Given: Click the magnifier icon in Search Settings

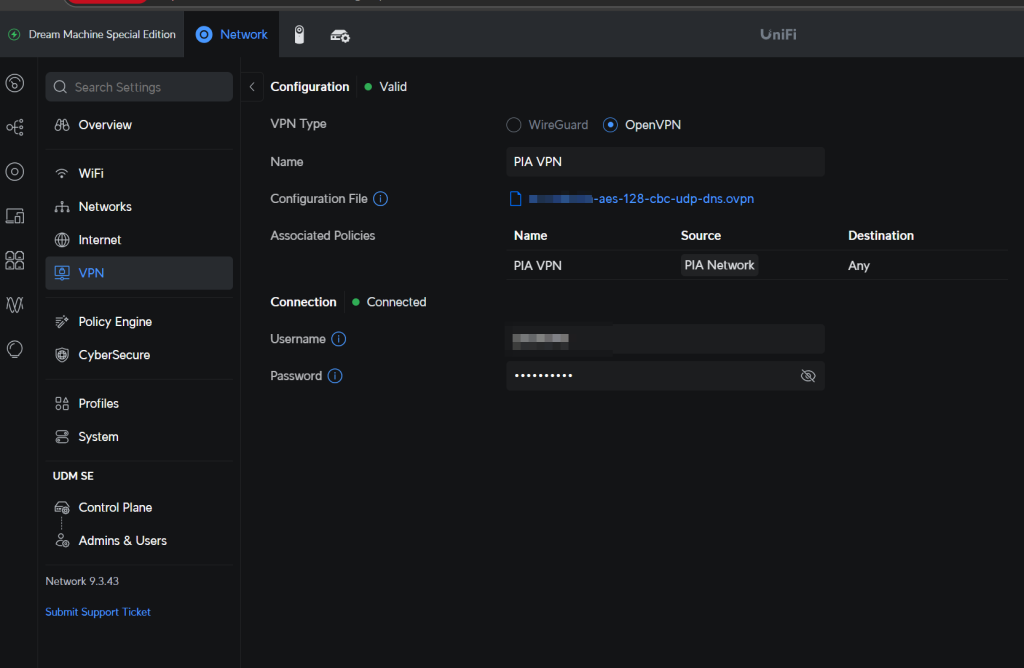Looking at the screenshot, I should coord(60,87).
